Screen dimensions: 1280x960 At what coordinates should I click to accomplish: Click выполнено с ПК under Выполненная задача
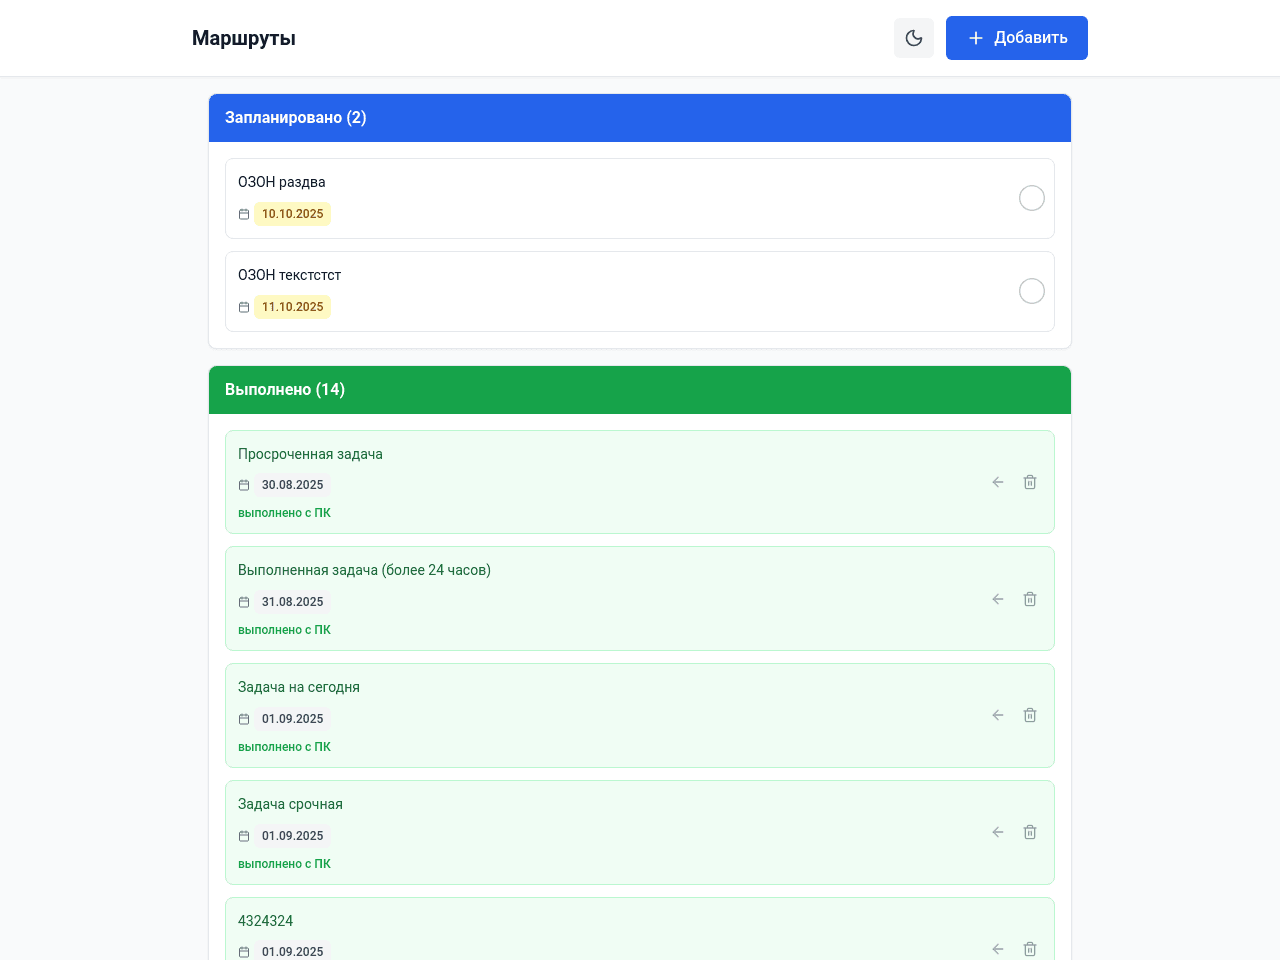coord(284,630)
